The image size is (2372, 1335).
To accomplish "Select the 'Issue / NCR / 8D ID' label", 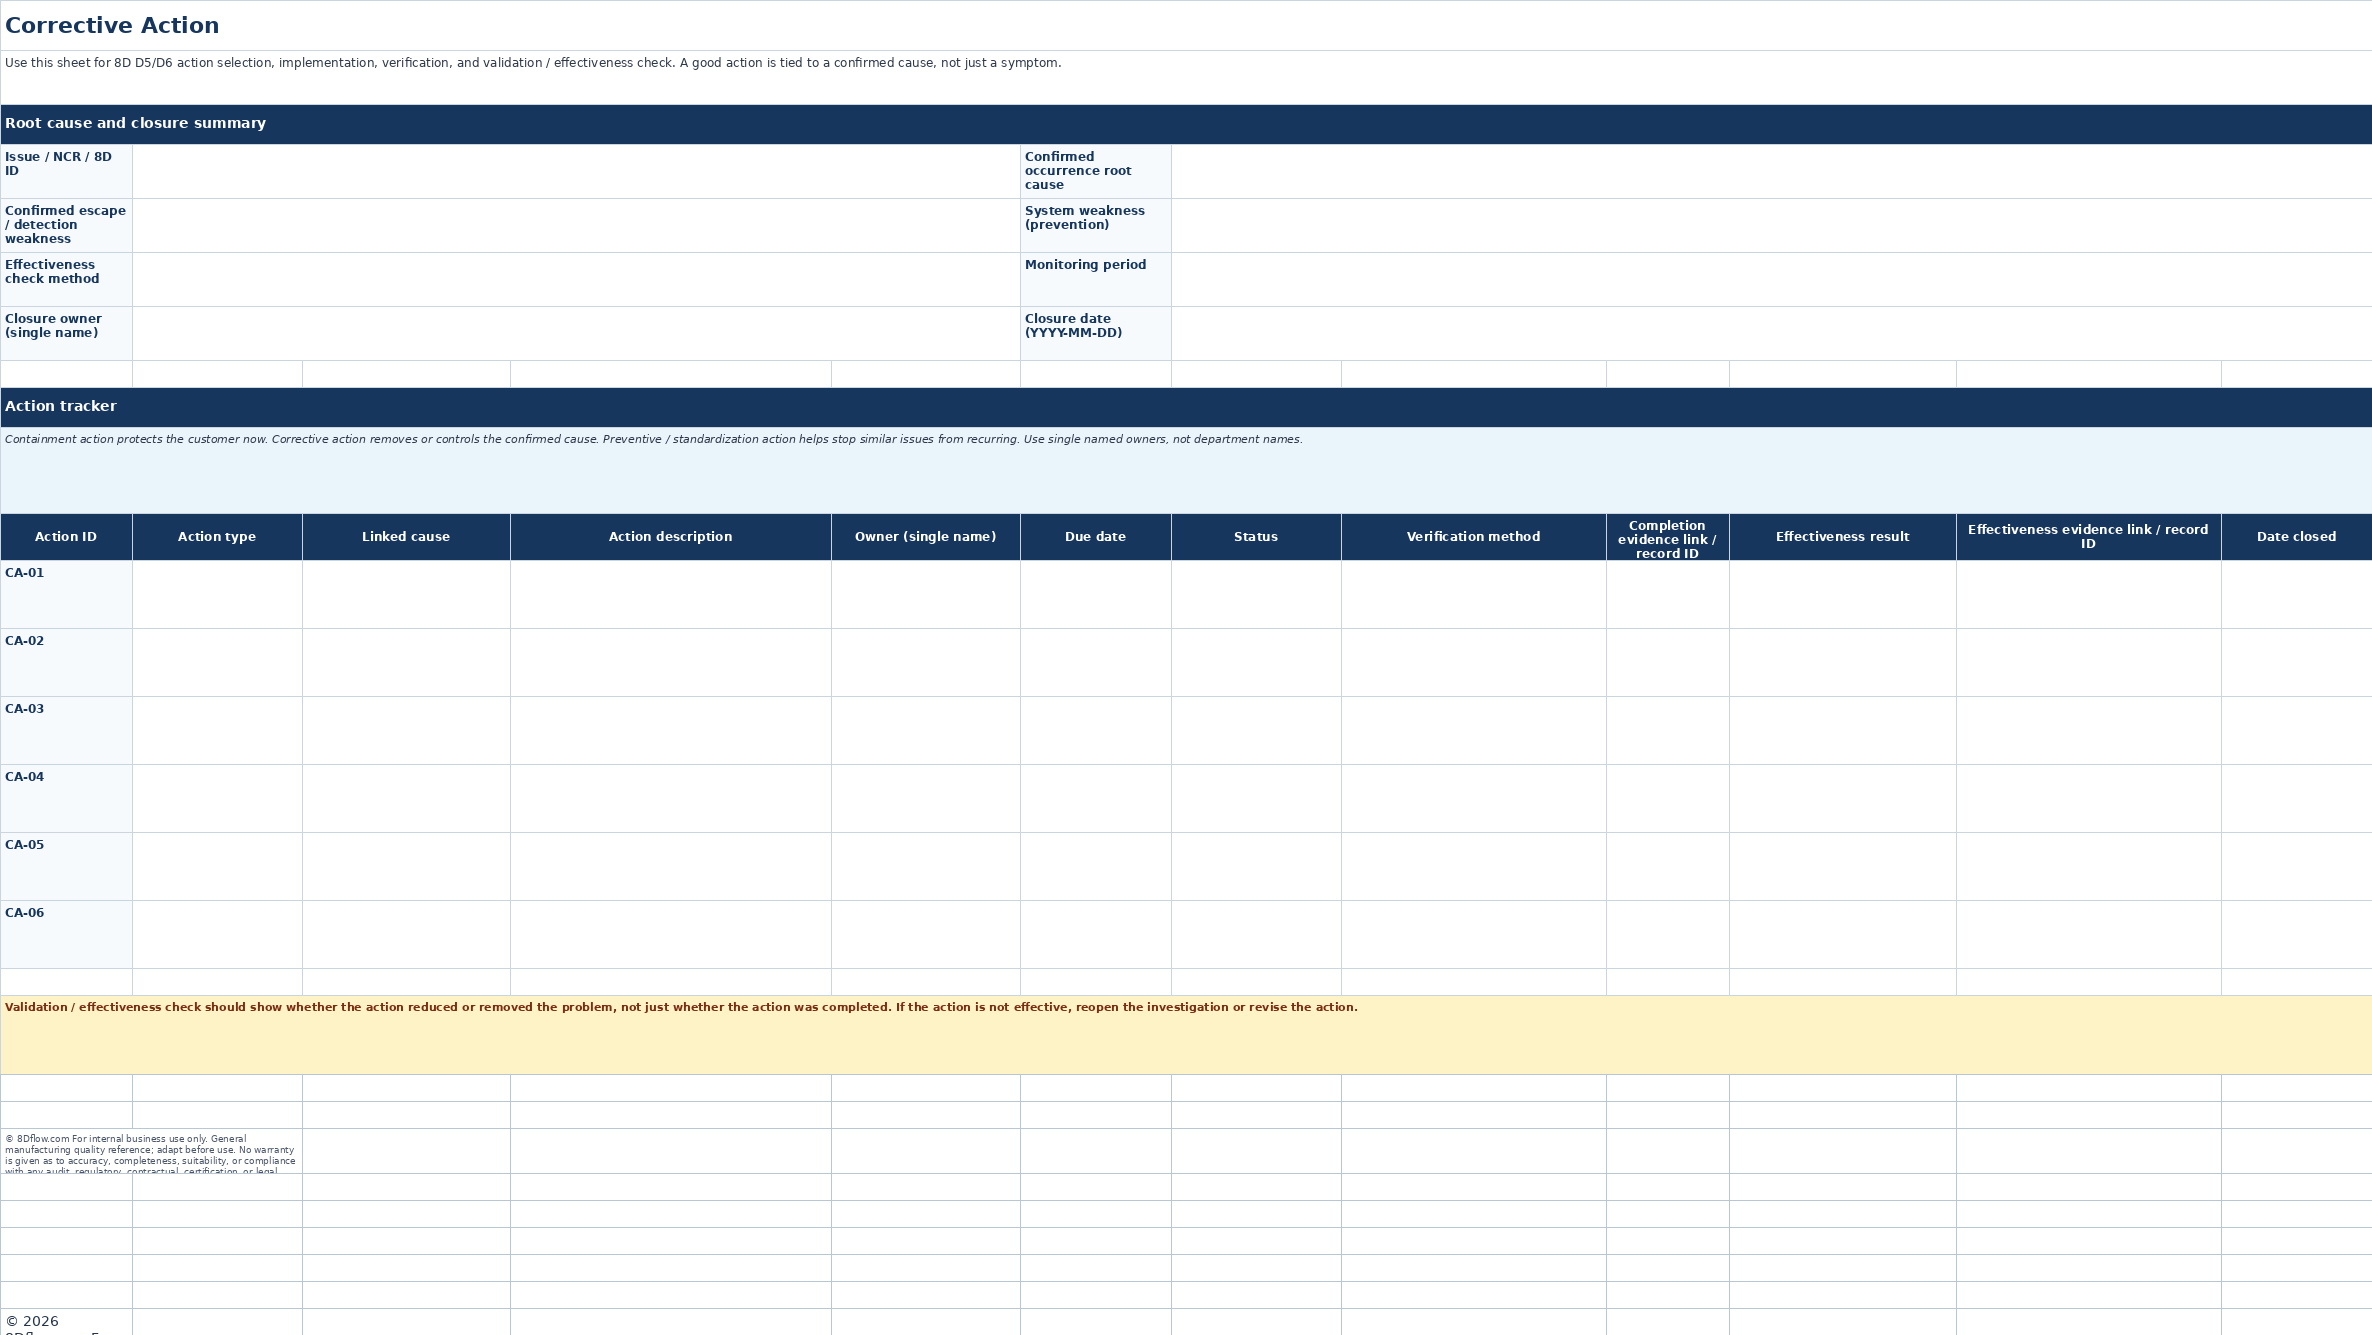I will point(66,171).
